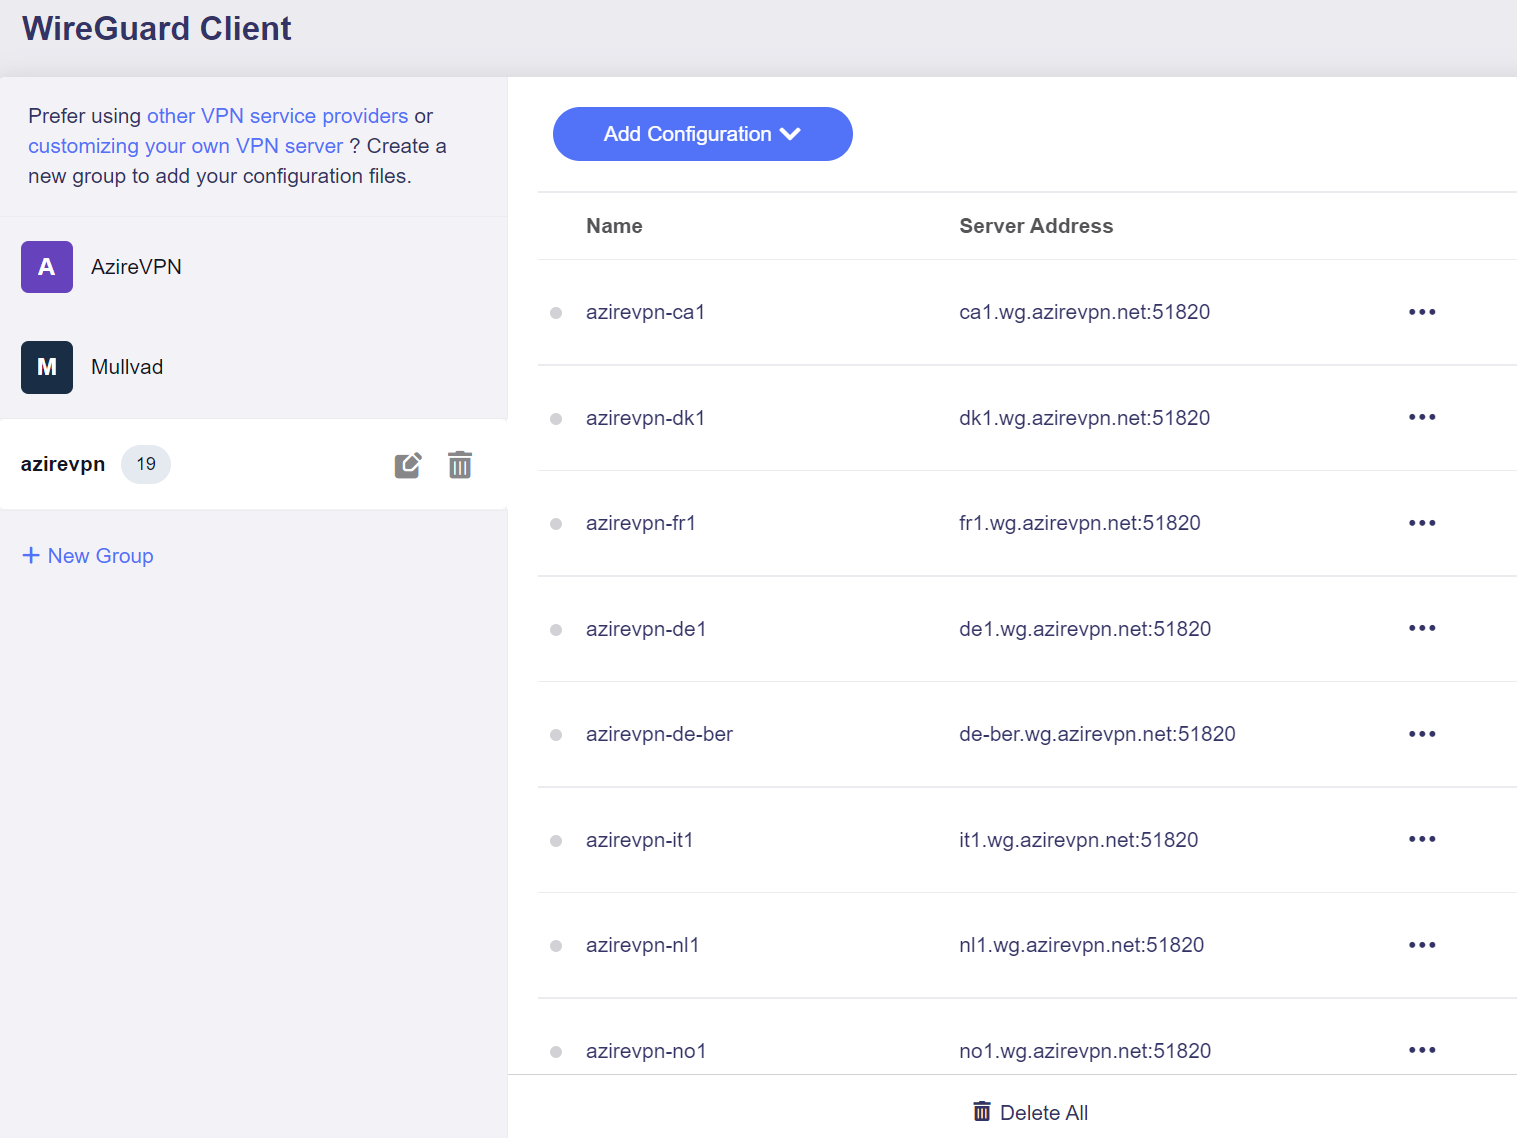Follow the other VPN service providers link
Screen dimensions: 1517x1138
[x=277, y=116]
